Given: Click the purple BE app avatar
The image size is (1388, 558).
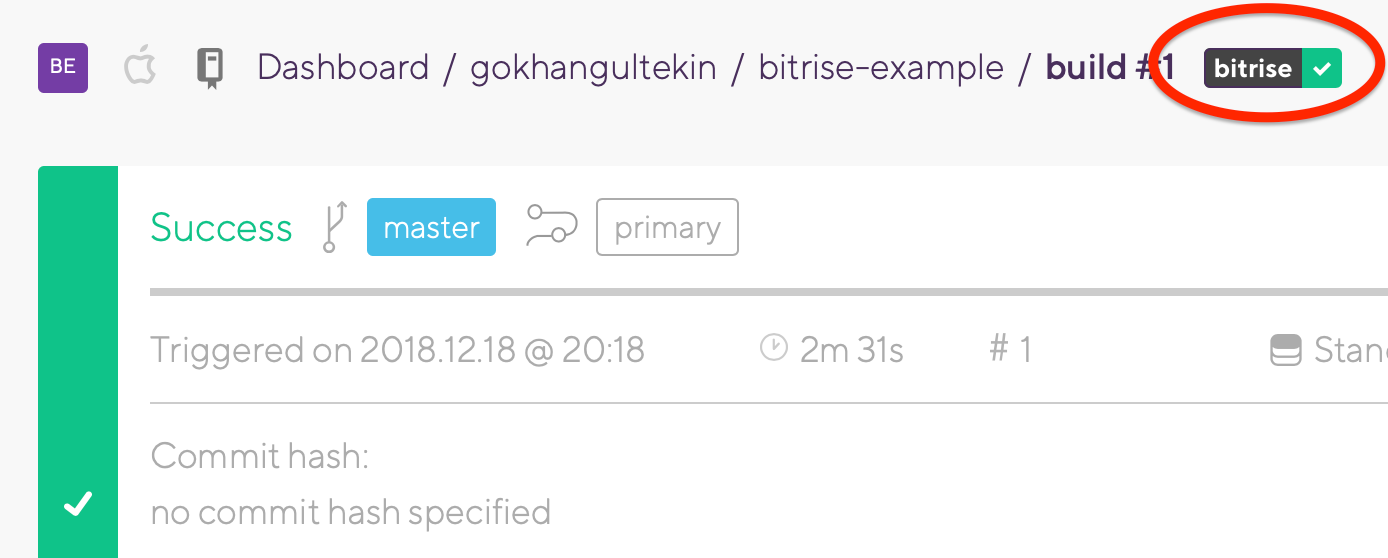Looking at the screenshot, I should click(x=63, y=68).
